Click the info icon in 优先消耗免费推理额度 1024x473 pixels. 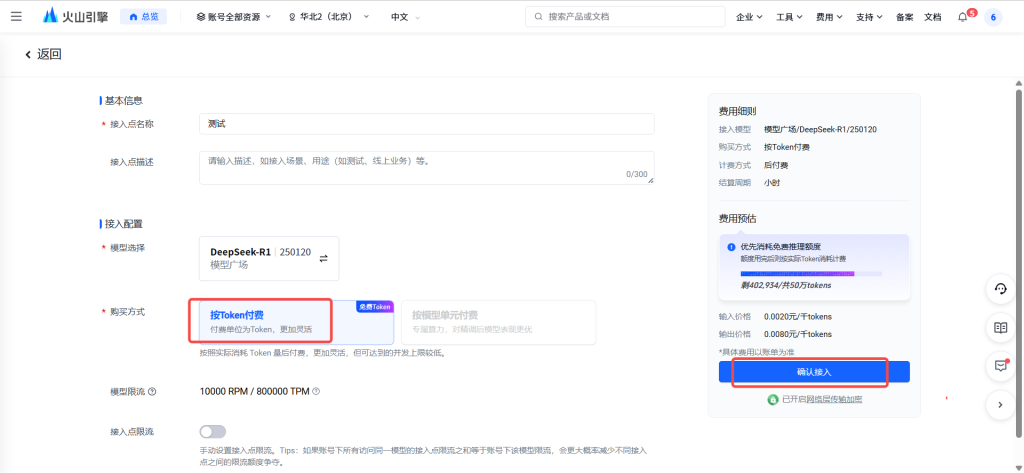click(731, 247)
